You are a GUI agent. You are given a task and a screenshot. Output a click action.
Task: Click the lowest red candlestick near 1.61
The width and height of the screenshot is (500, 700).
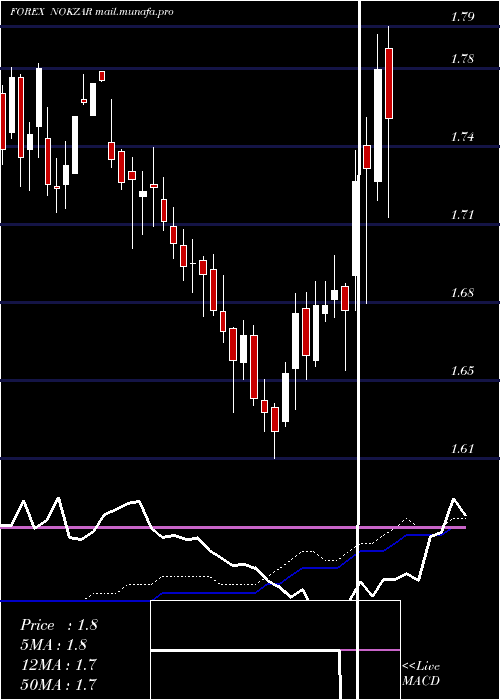(x=275, y=419)
